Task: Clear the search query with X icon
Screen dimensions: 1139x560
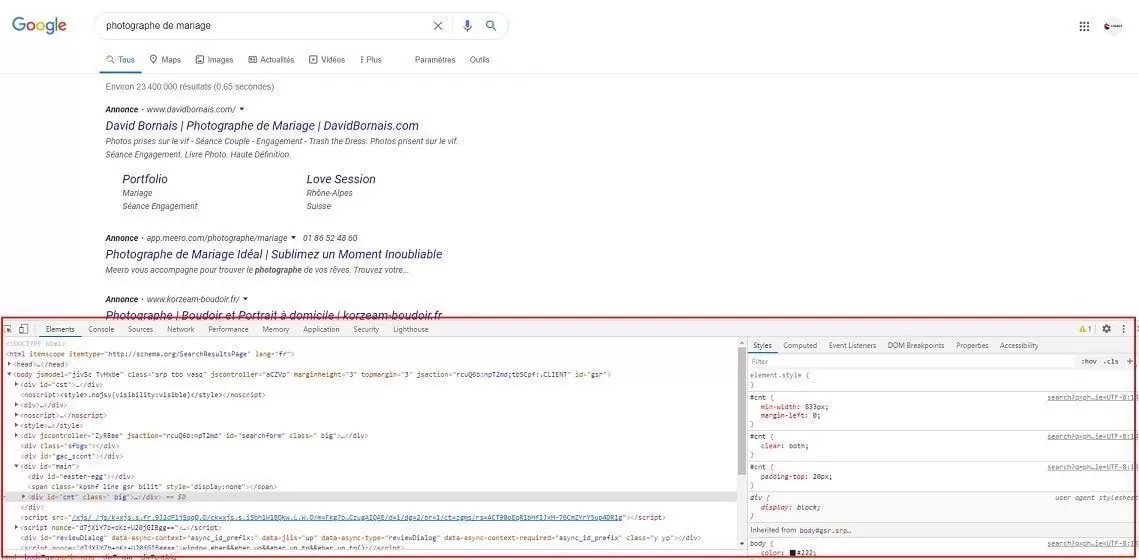Action: click(438, 25)
